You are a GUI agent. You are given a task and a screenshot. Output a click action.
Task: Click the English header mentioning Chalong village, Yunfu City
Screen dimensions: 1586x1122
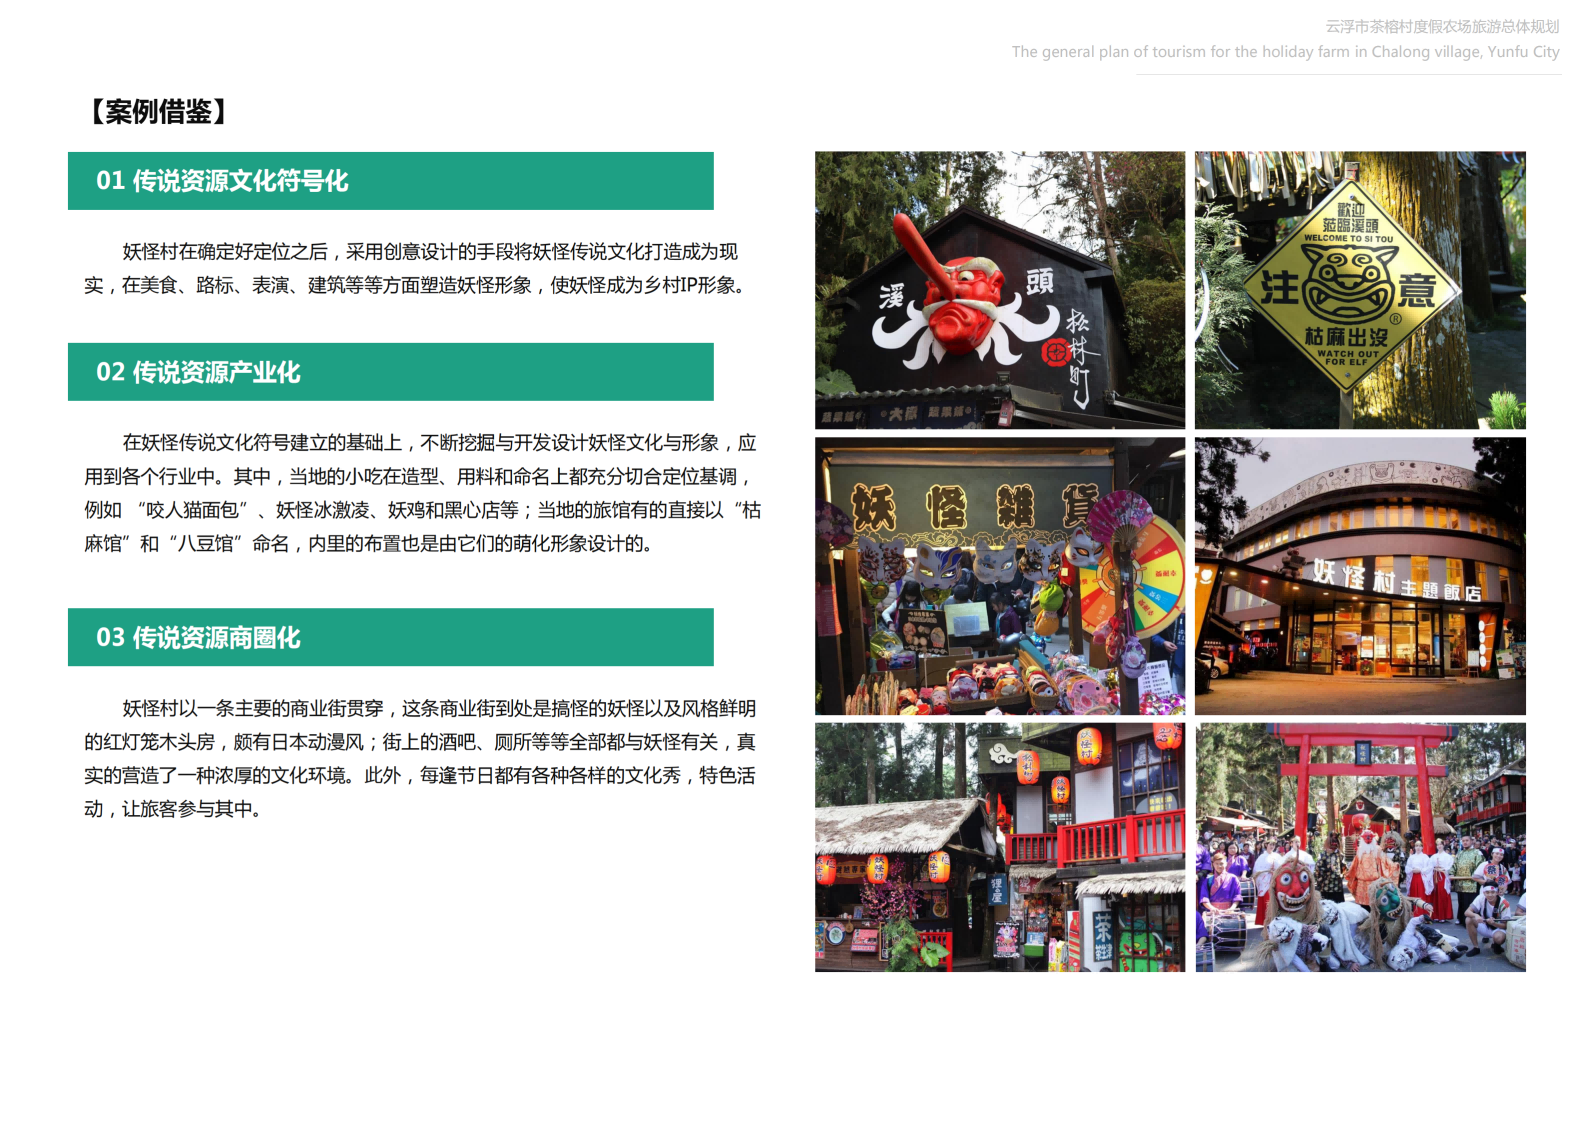[1285, 51]
